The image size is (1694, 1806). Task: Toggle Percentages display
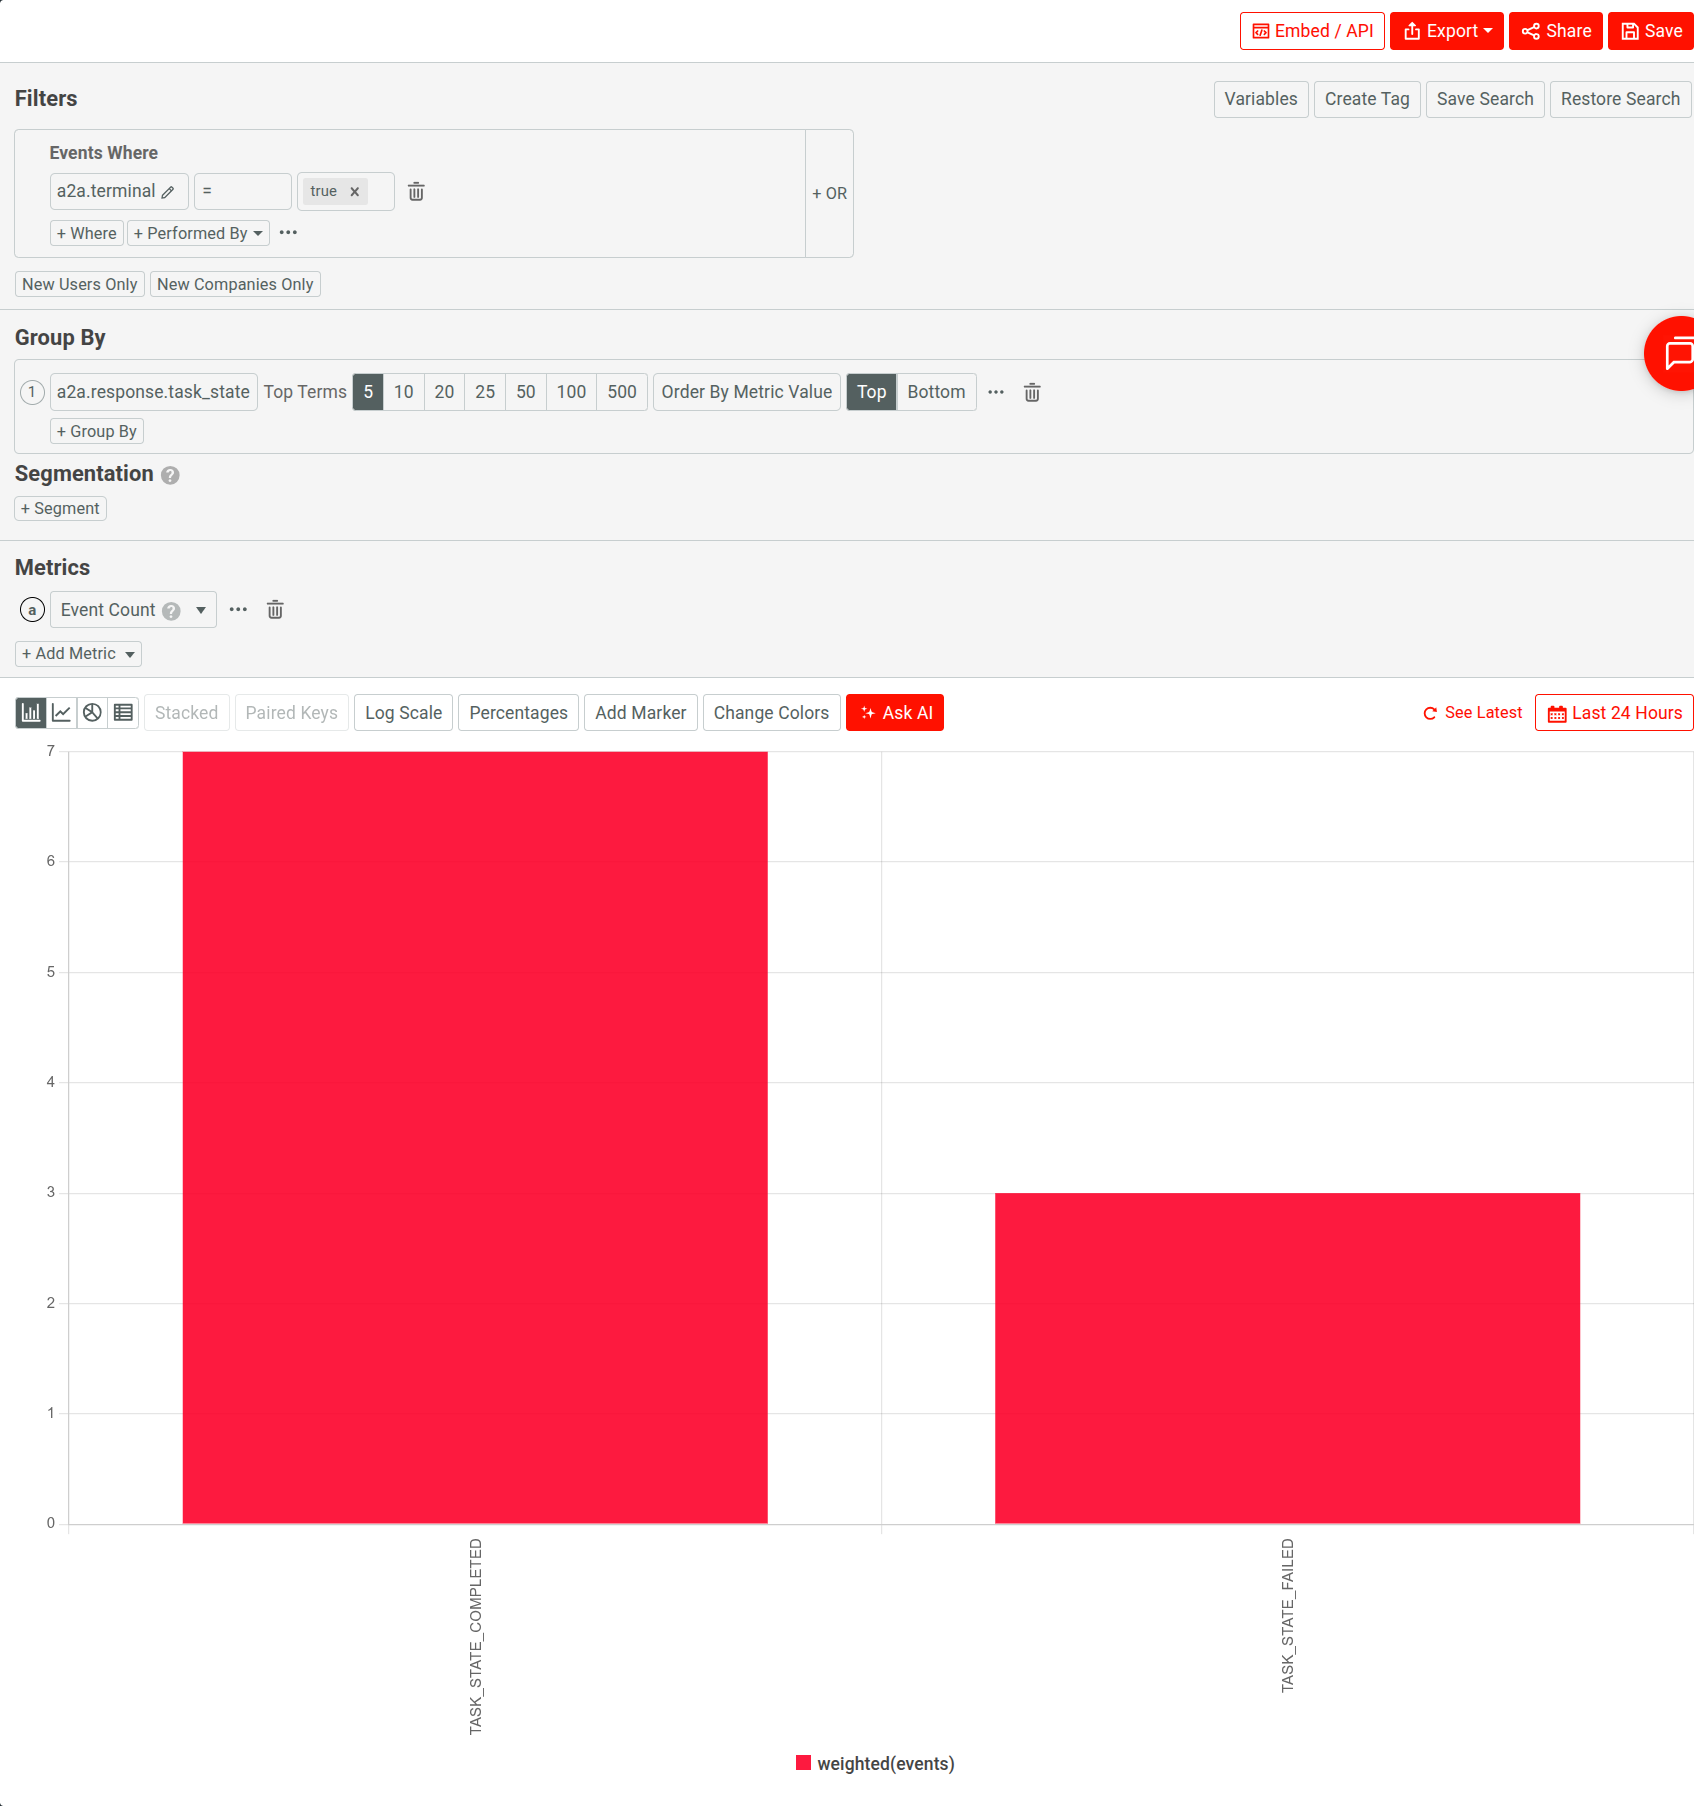518,713
